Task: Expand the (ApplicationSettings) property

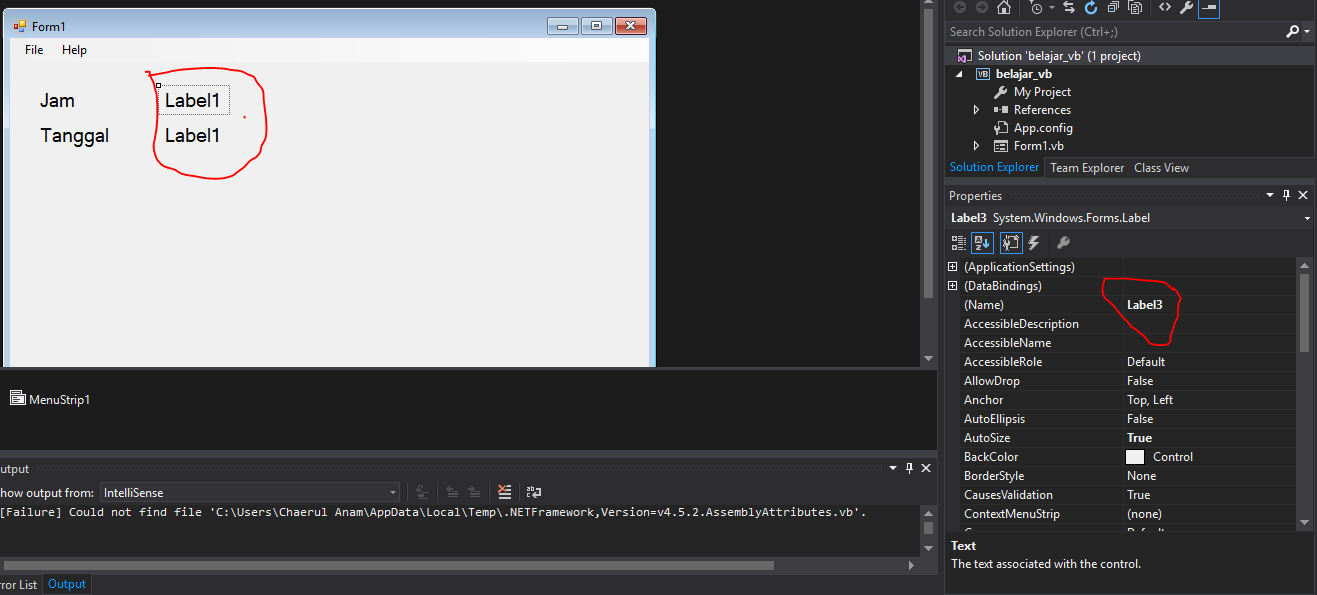Action: pyautogui.click(x=952, y=267)
